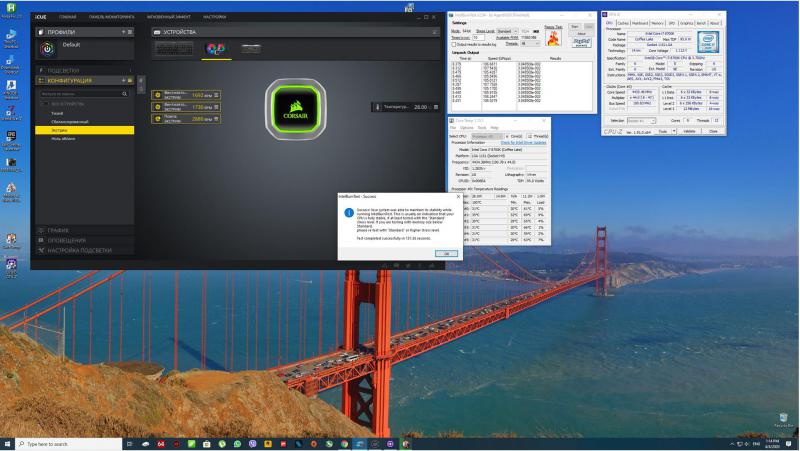Image resolution: width=800 pixels, height=451 pixels.
Task: Open the Stress Level dropdown in IntelBurnTest
Action: coord(509,31)
